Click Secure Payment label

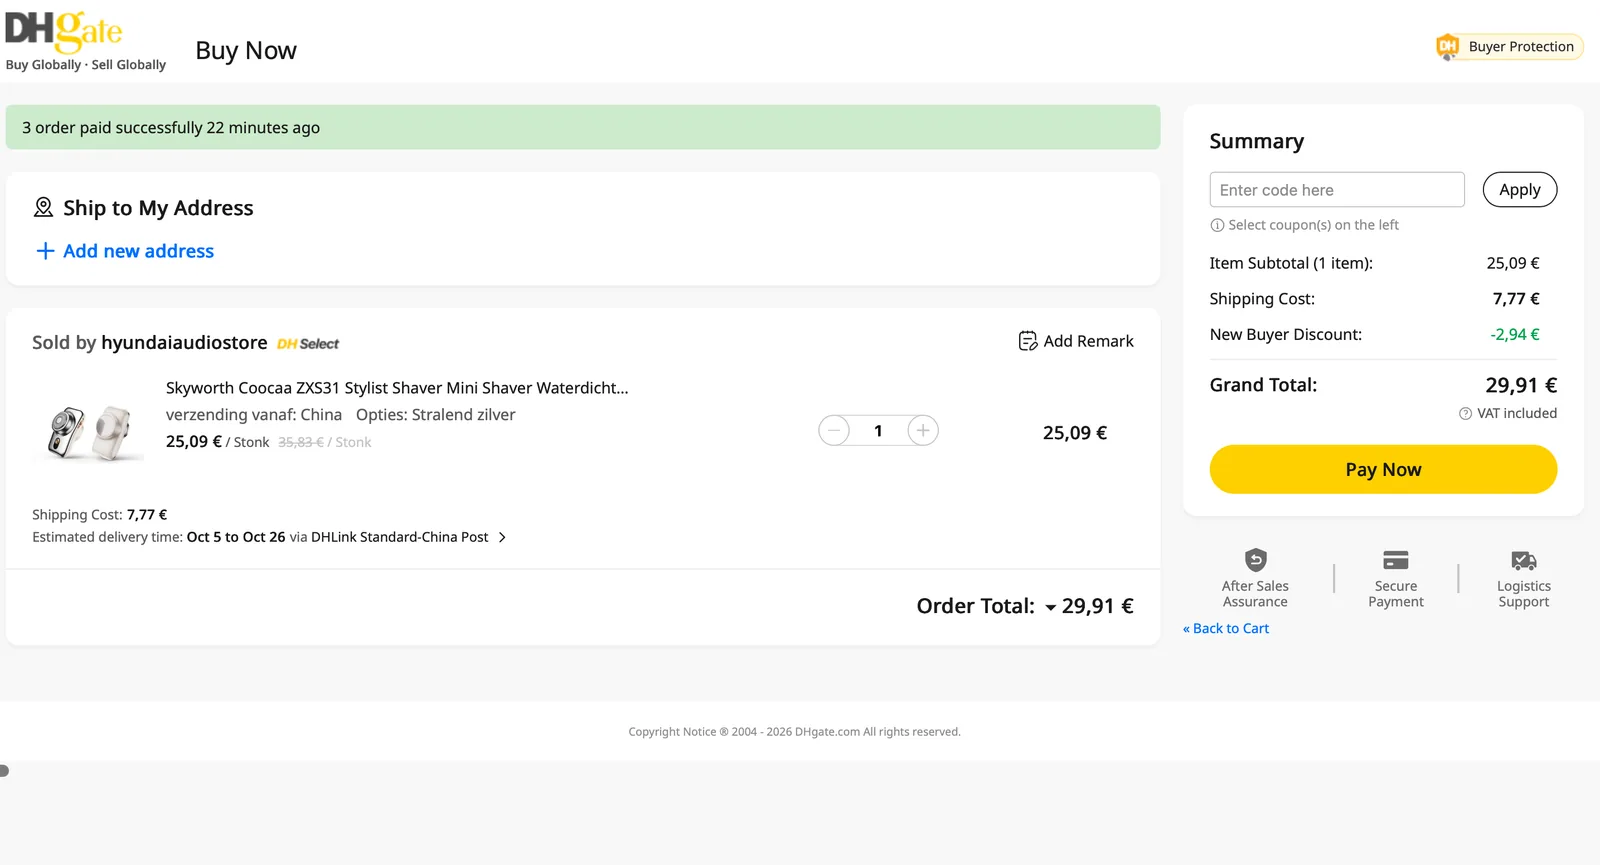(x=1396, y=594)
